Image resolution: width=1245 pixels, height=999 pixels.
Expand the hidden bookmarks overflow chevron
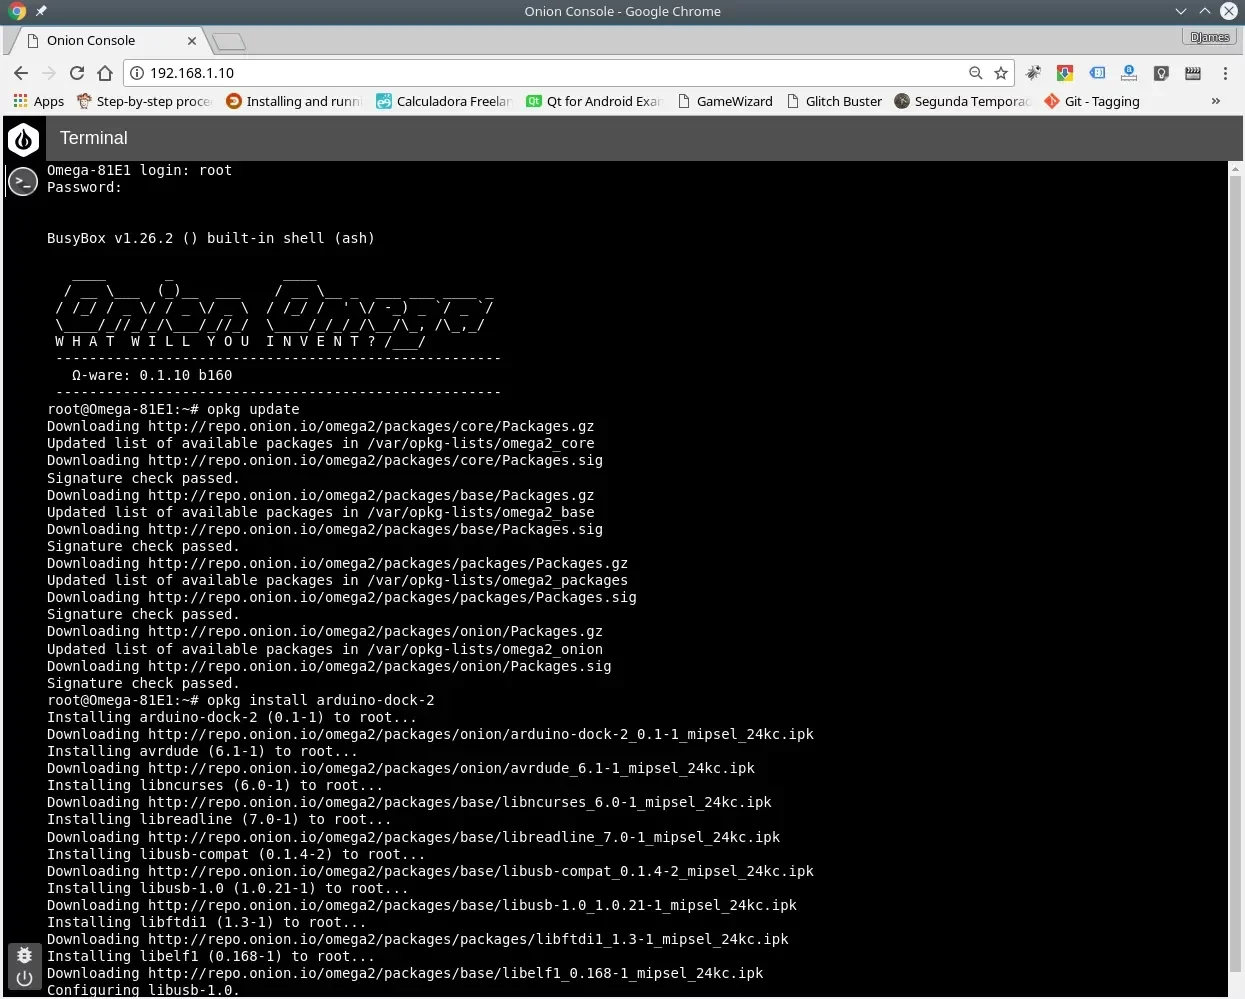1216,101
